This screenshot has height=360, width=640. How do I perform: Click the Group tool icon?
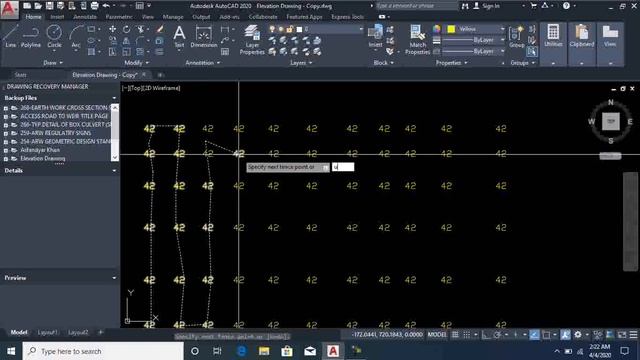tap(516, 37)
